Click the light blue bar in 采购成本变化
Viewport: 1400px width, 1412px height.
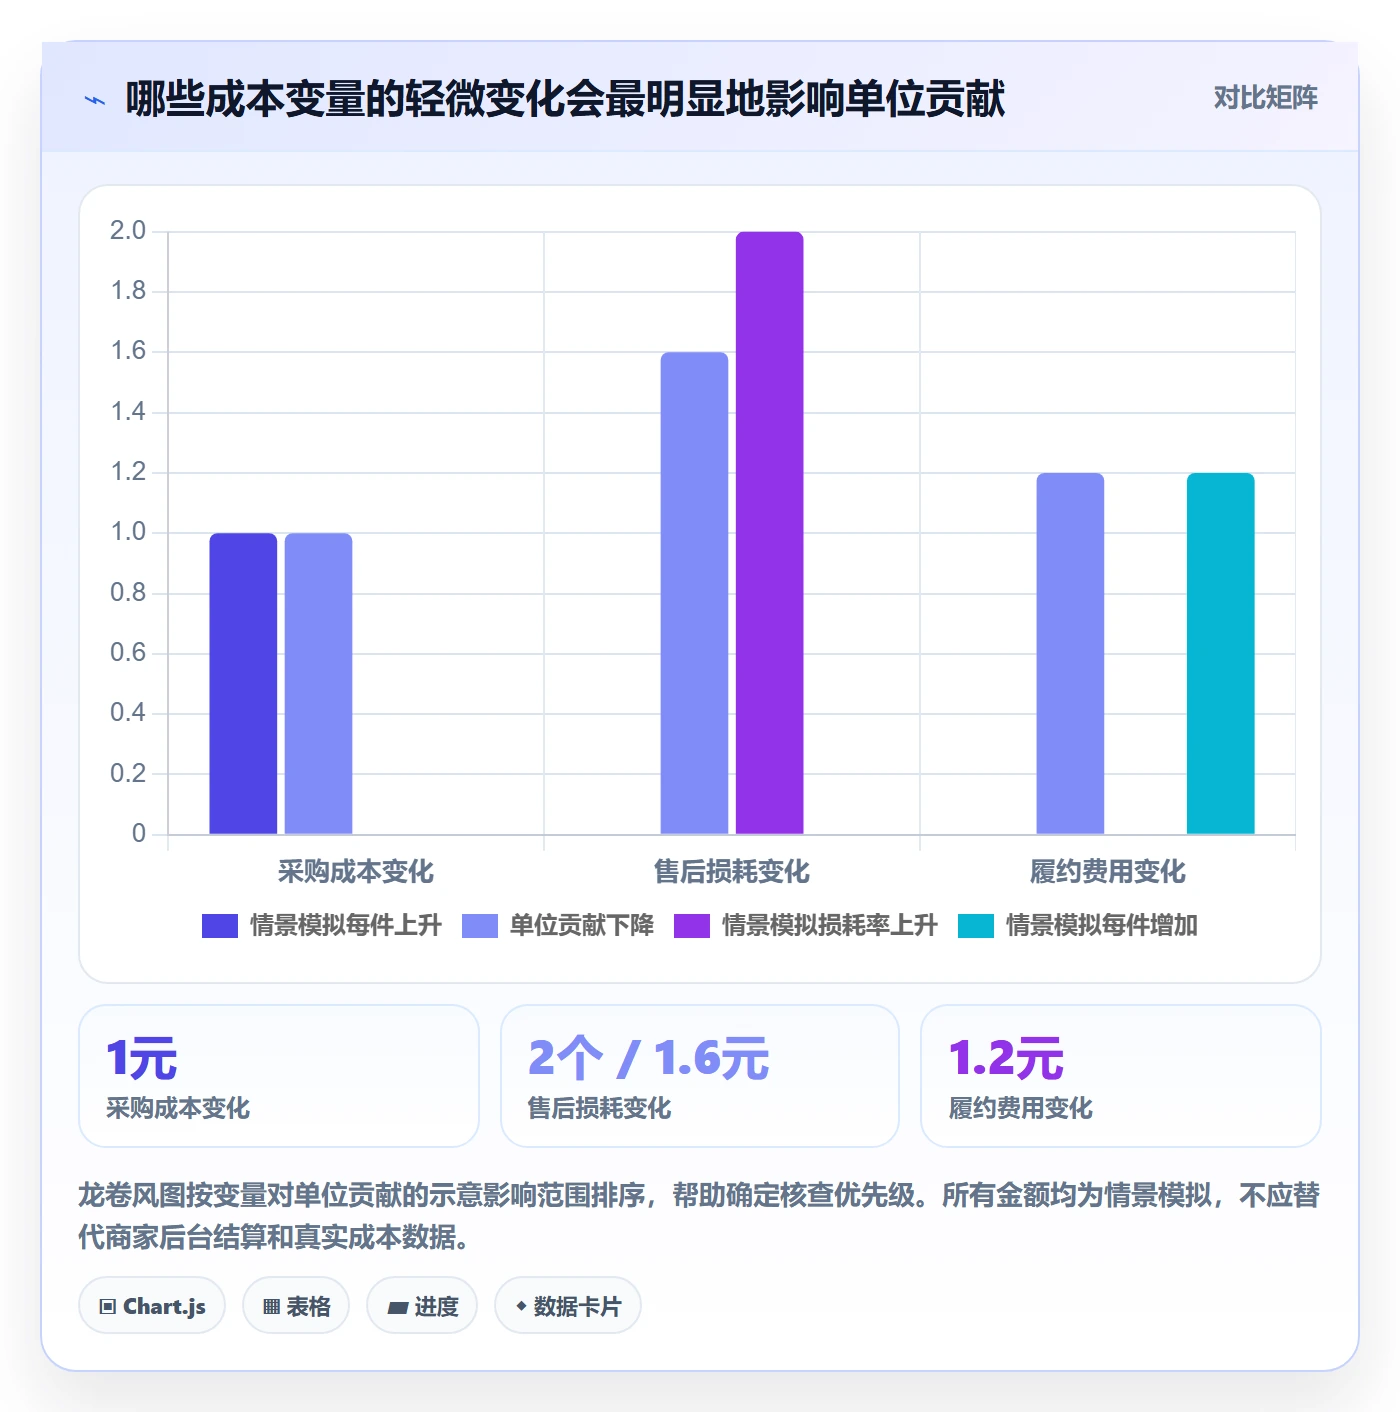[x=318, y=683]
